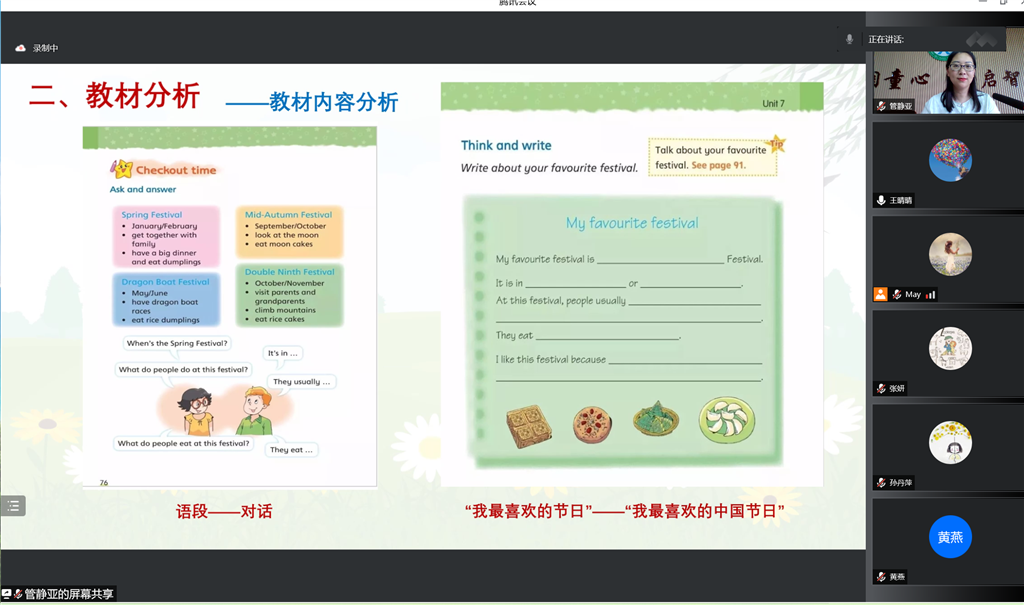Click the Spring Festival pink card
The width and height of the screenshot is (1024, 605).
point(166,237)
